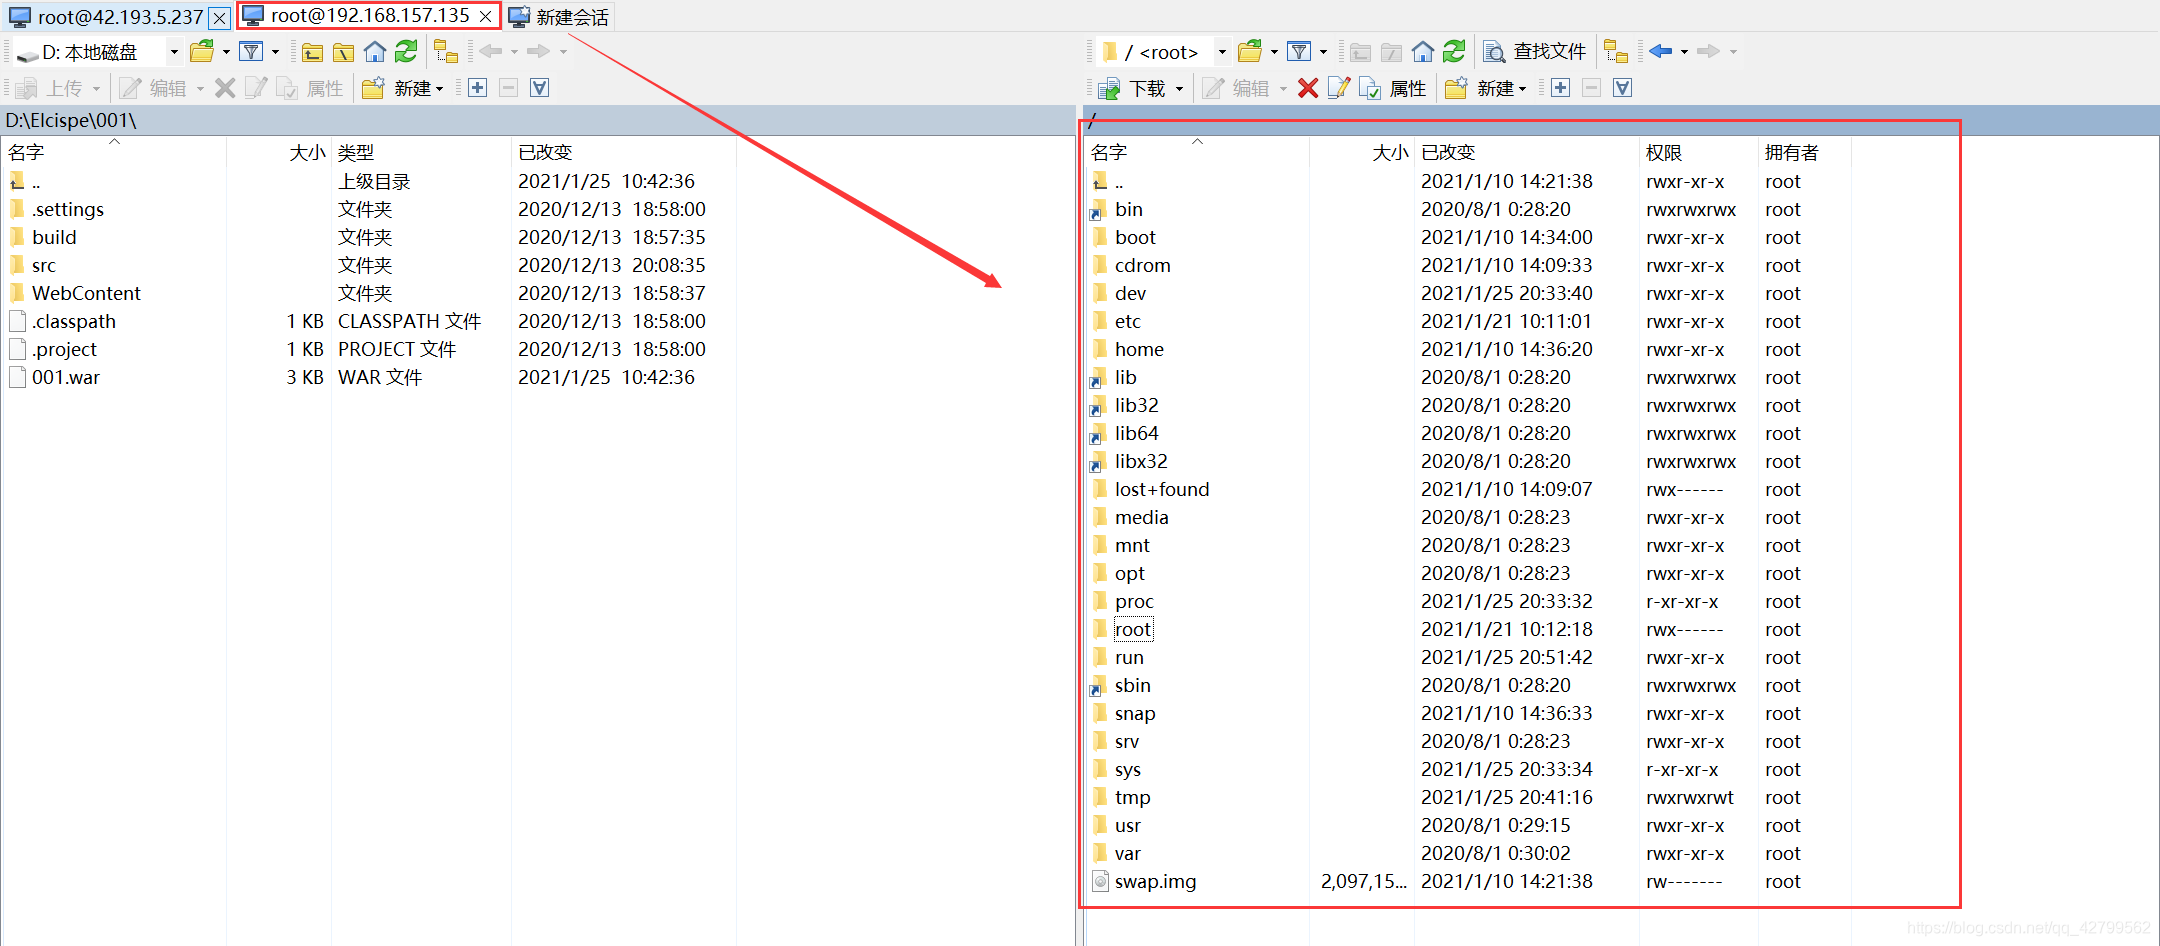Select all remote files plus icon

click(x=1561, y=88)
